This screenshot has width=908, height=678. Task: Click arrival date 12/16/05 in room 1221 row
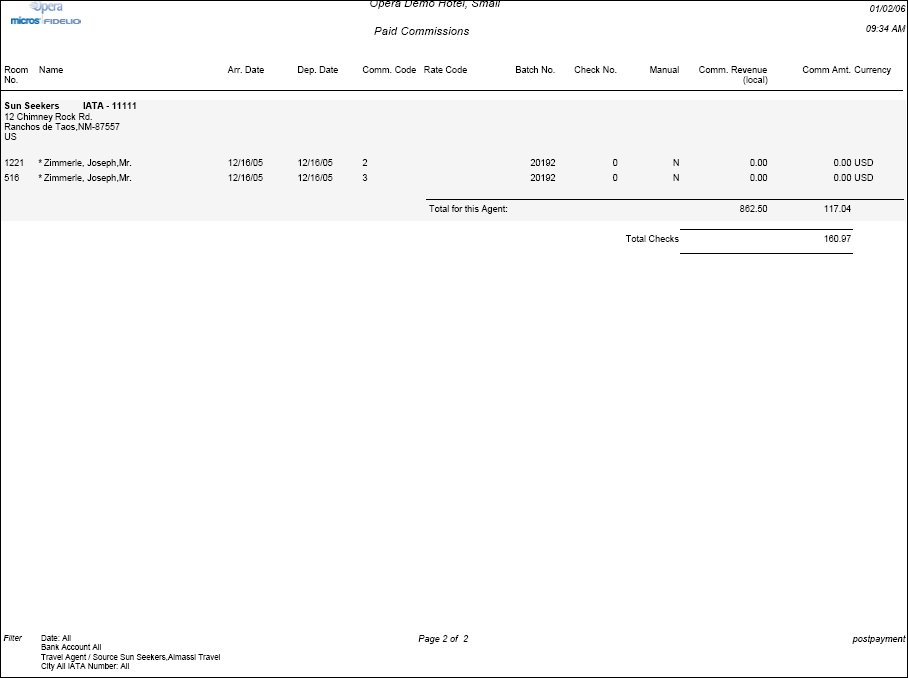246,163
